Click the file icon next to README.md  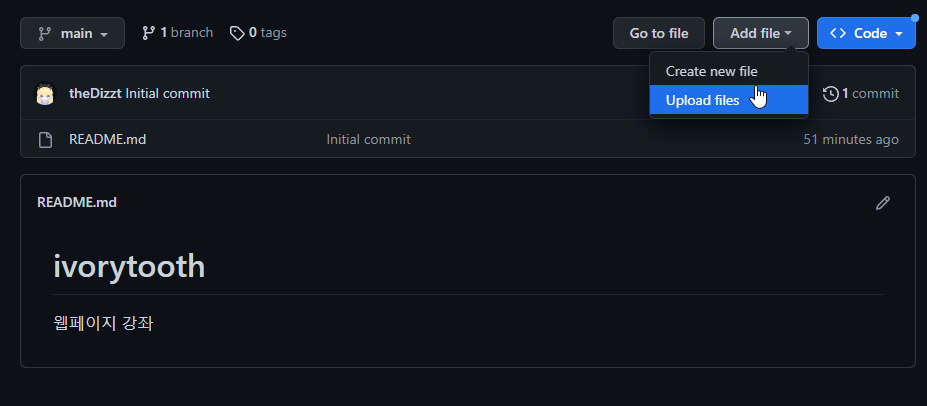46,140
